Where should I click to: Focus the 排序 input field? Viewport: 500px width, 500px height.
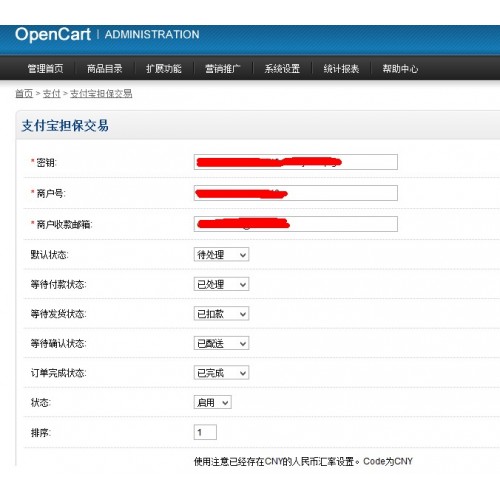click(x=205, y=432)
